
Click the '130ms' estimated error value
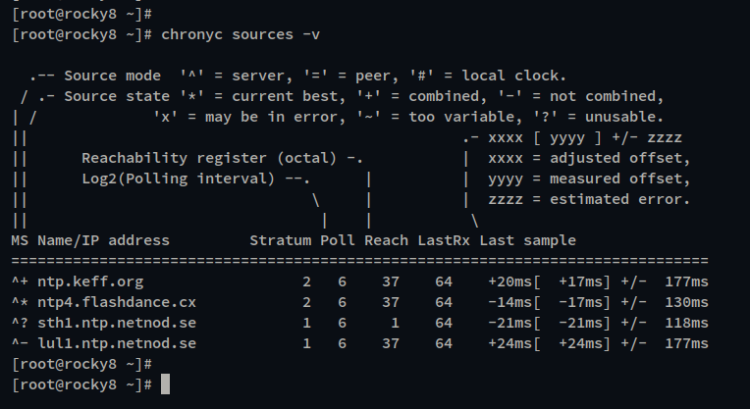(x=686, y=302)
